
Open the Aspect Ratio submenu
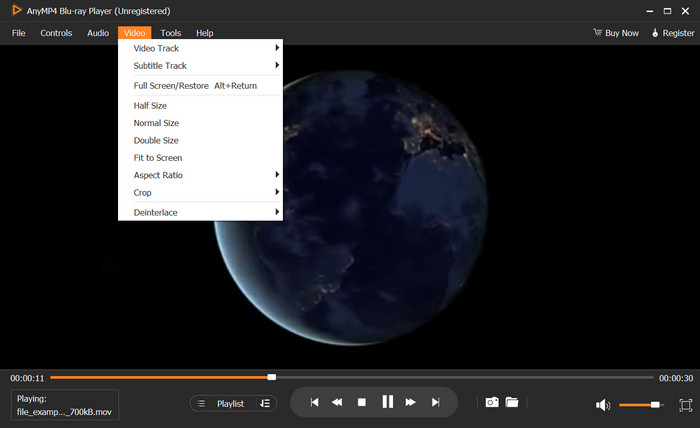(x=200, y=175)
